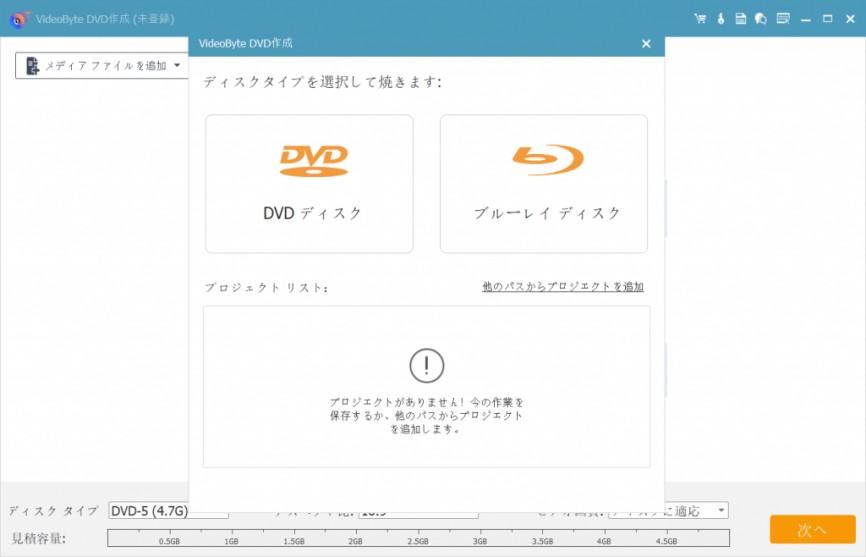Open the DVD-5 (4.7G) disc type dropdown
This screenshot has width=866, height=557.
[168, 511]
